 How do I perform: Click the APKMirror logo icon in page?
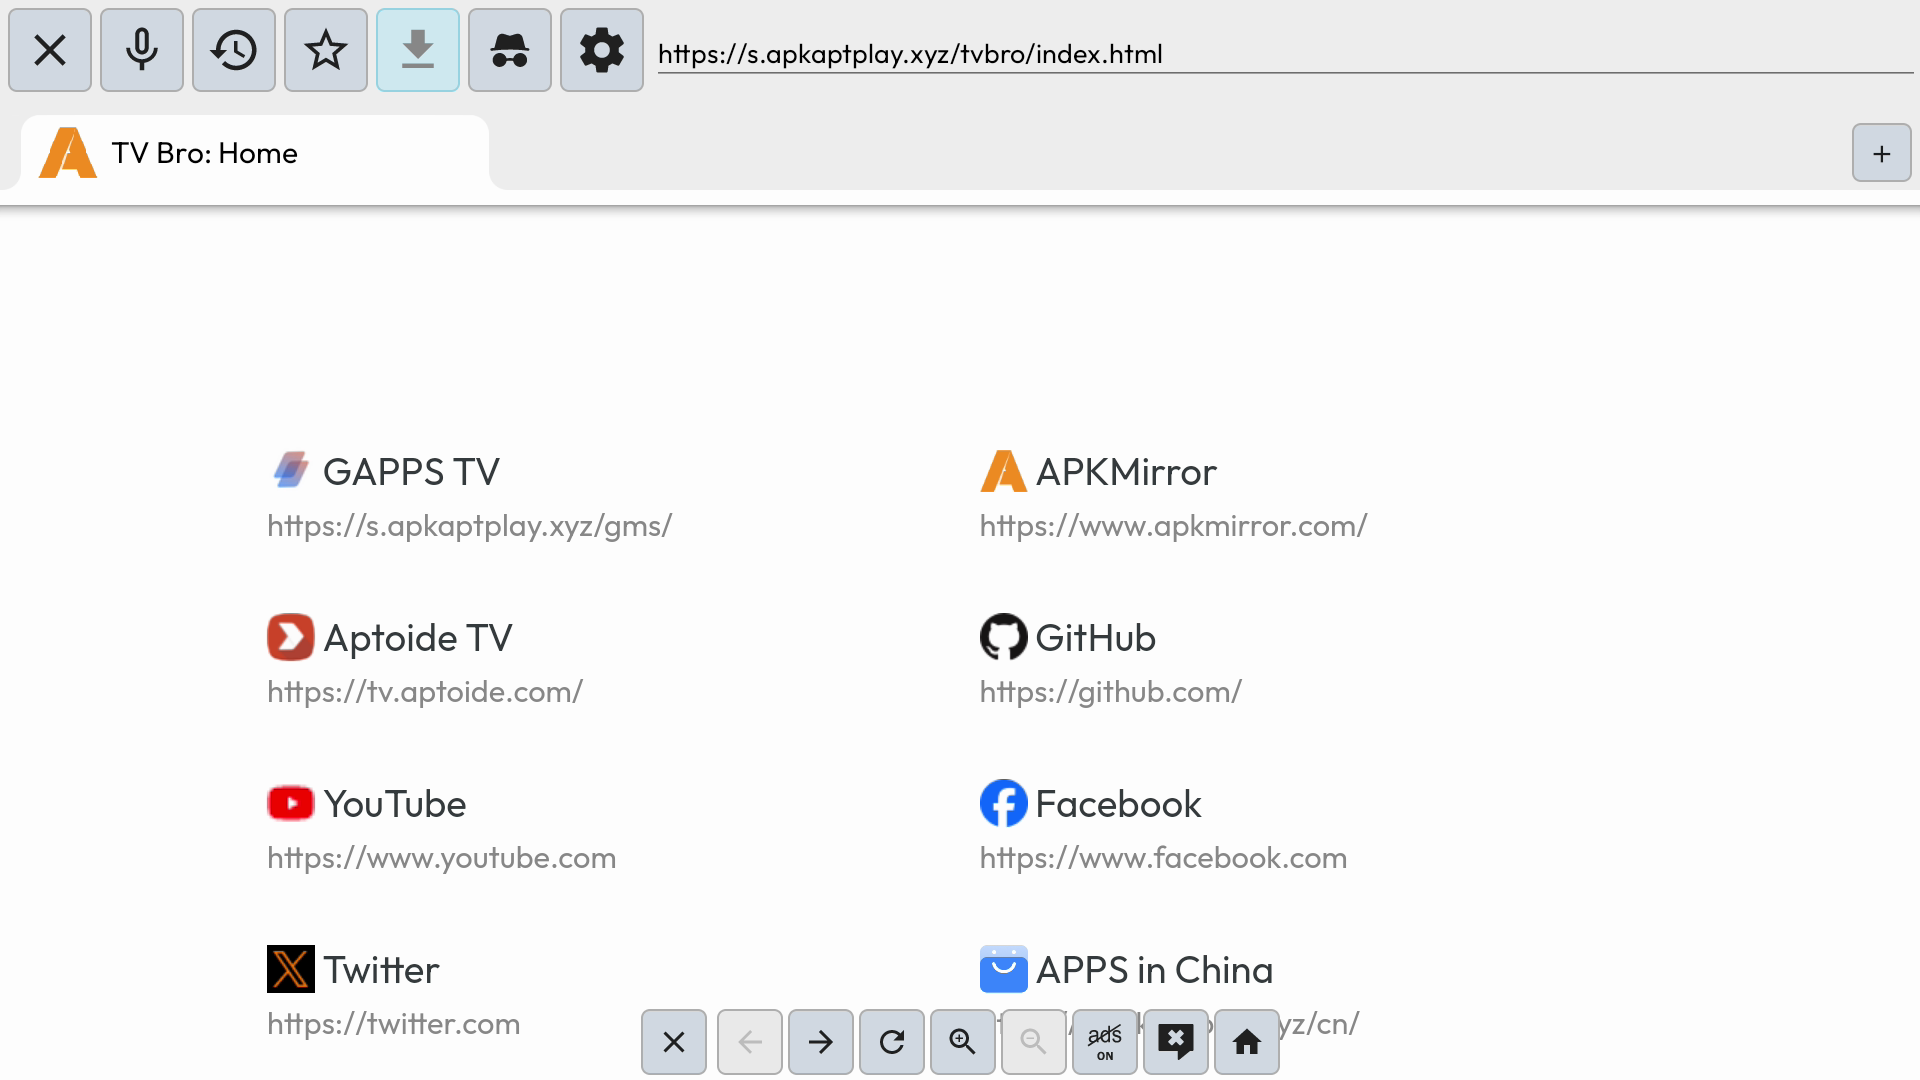(1003, 471)
